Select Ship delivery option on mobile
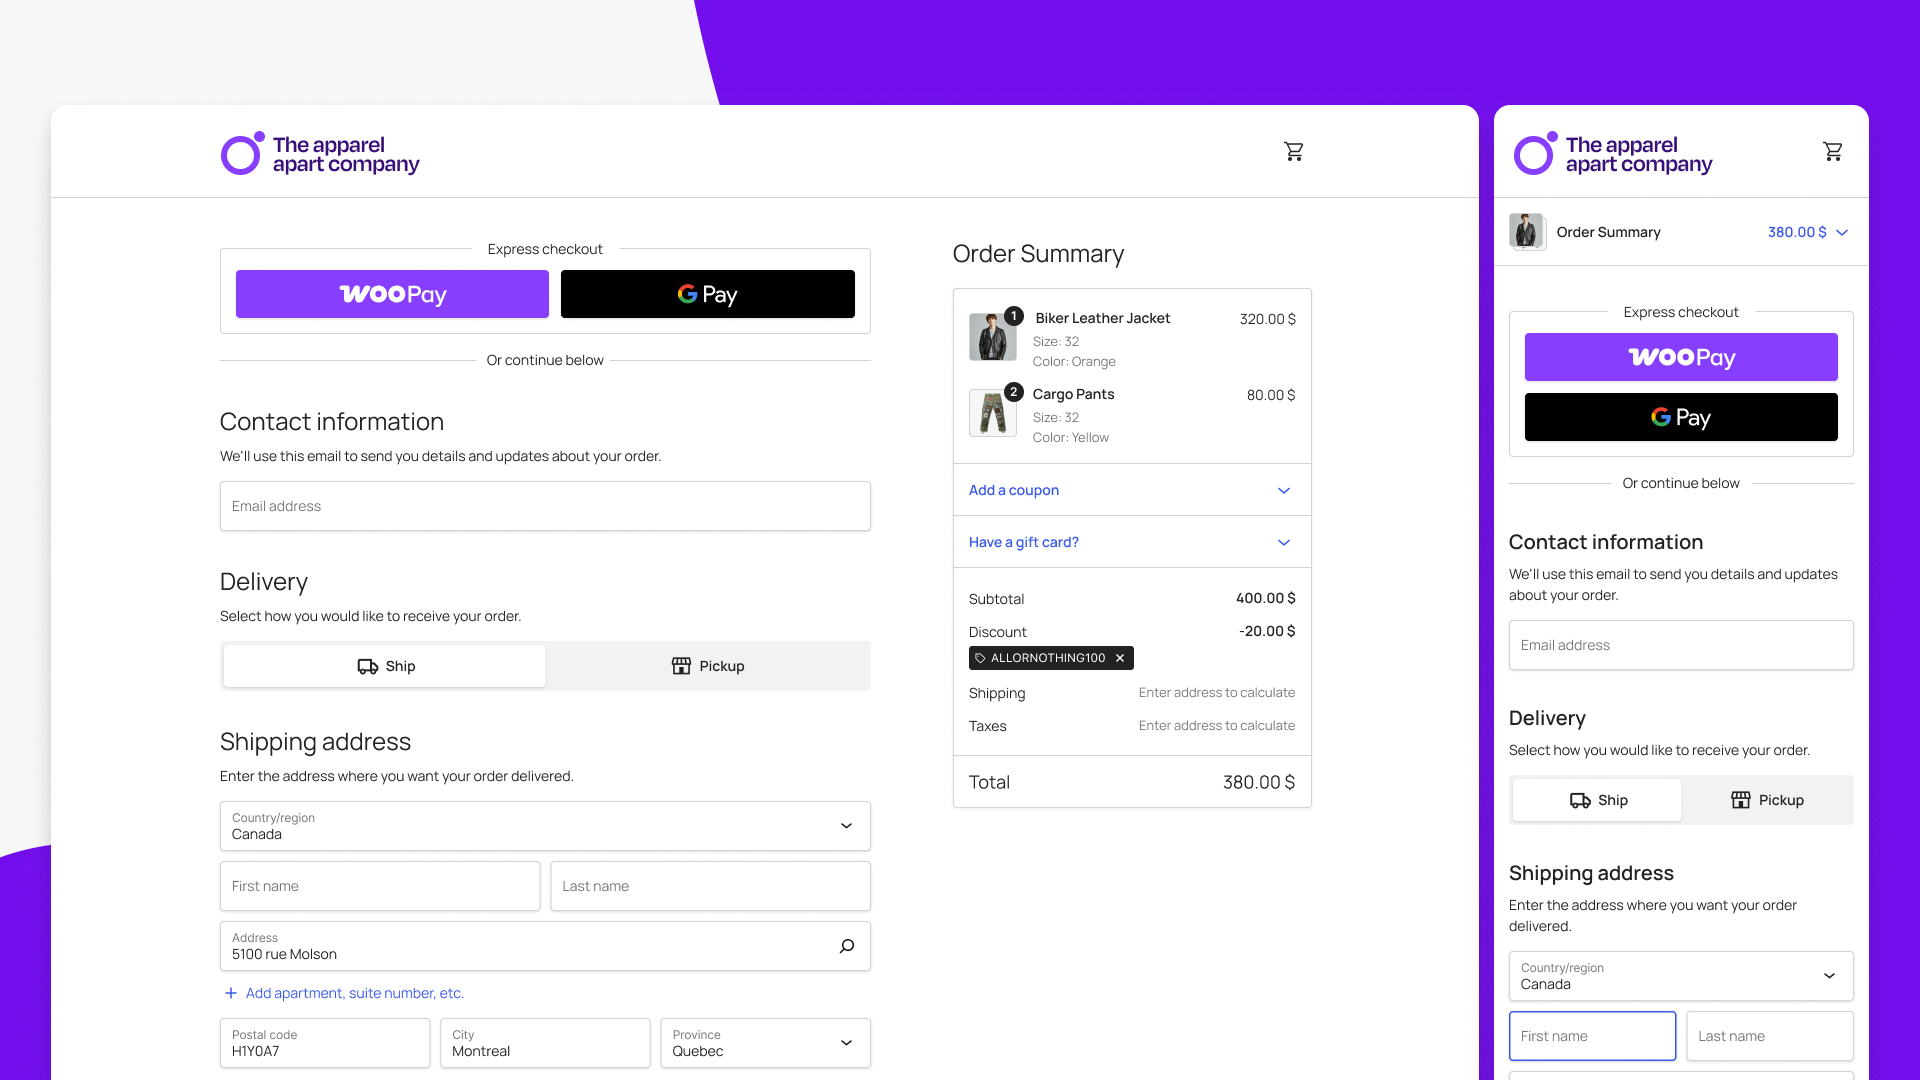Image resolution: width=1920 pixels, height=1080 pixels. [x=1597, y=800]
